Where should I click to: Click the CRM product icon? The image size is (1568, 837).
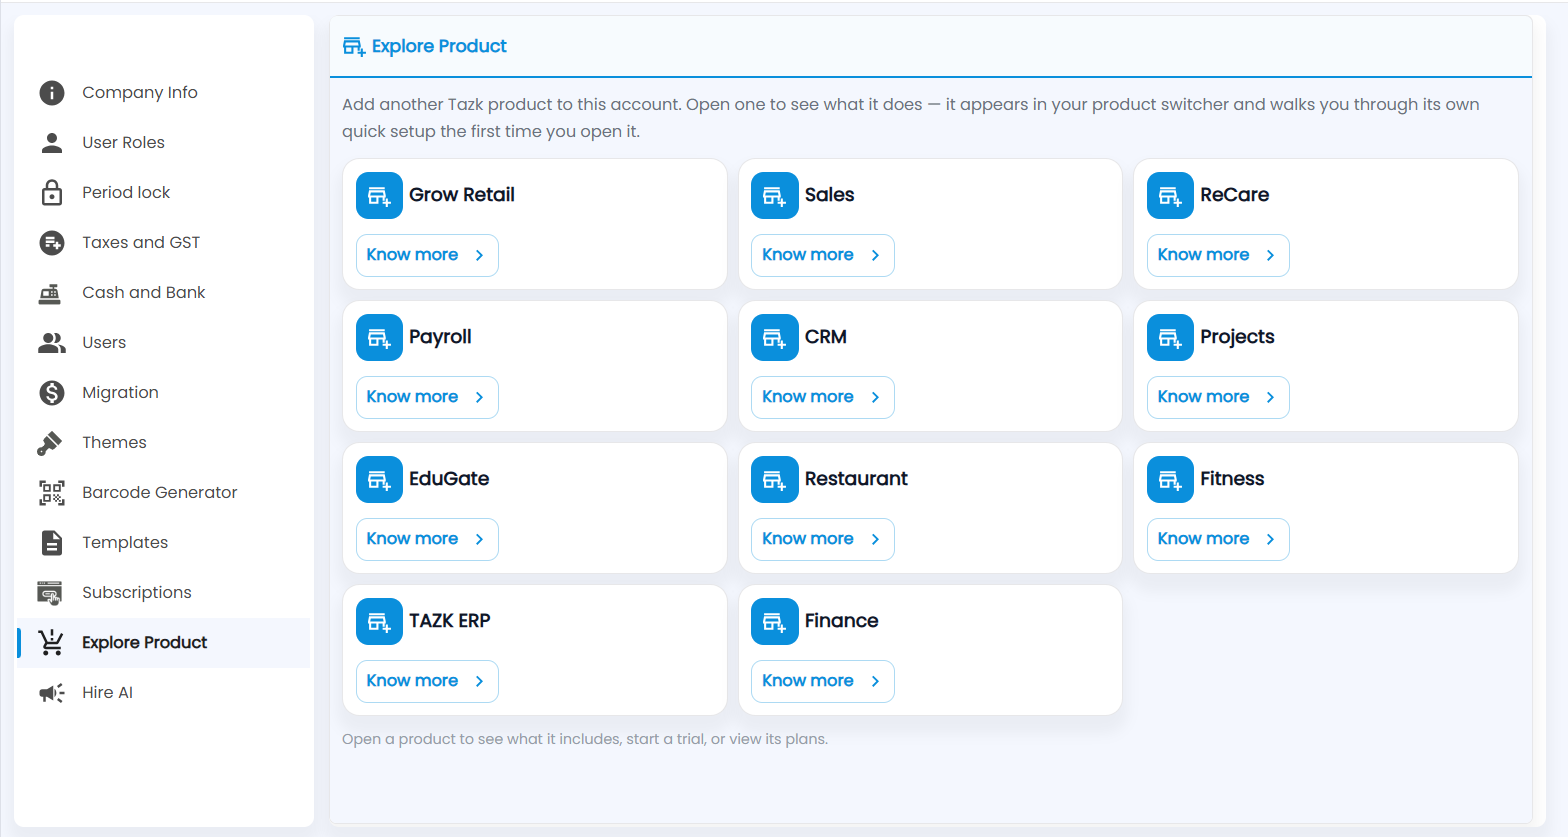click(775, 337)
